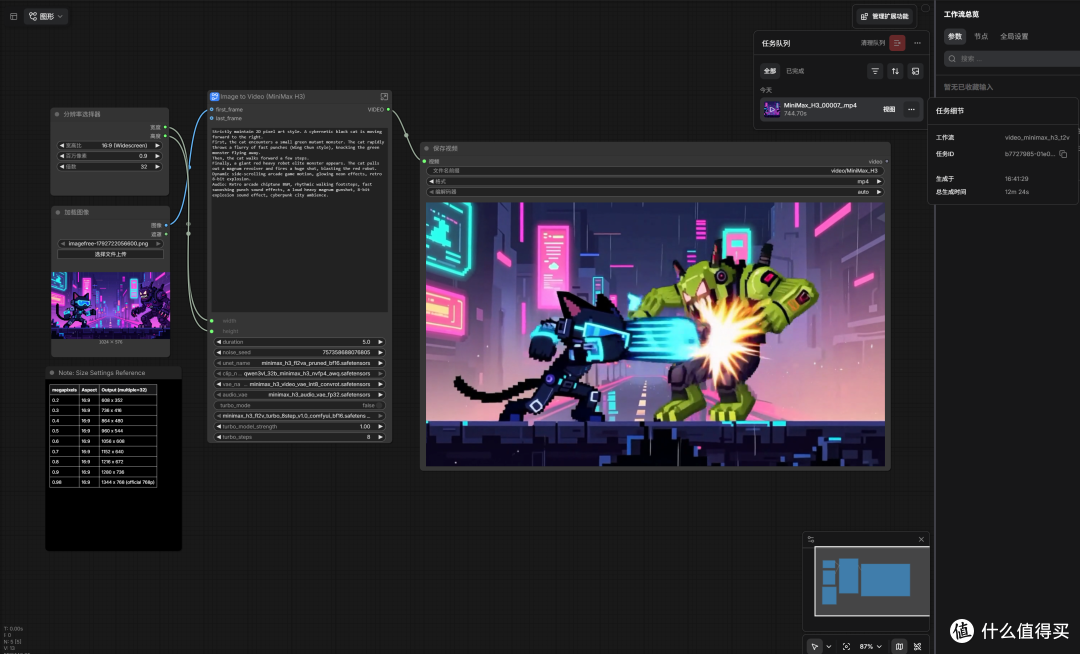This screenshot has height=654, width=1080.
Task: Adjust the duration value field
Action: (x=300, y=341)
